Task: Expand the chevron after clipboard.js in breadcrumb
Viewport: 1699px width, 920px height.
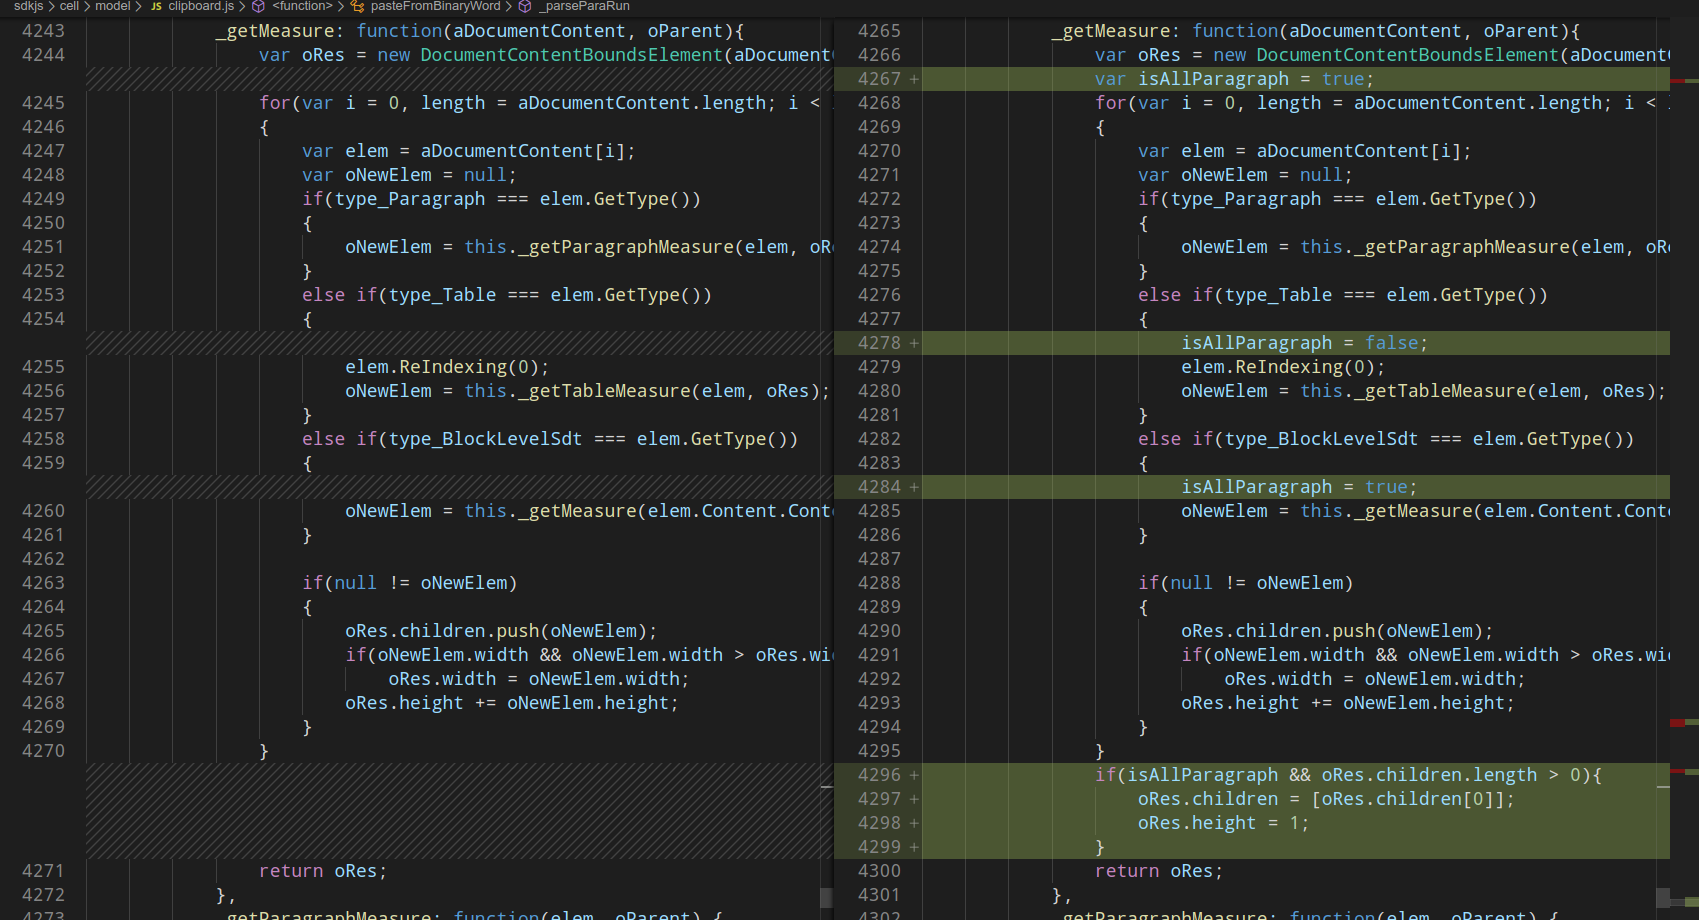Action: 243,6
